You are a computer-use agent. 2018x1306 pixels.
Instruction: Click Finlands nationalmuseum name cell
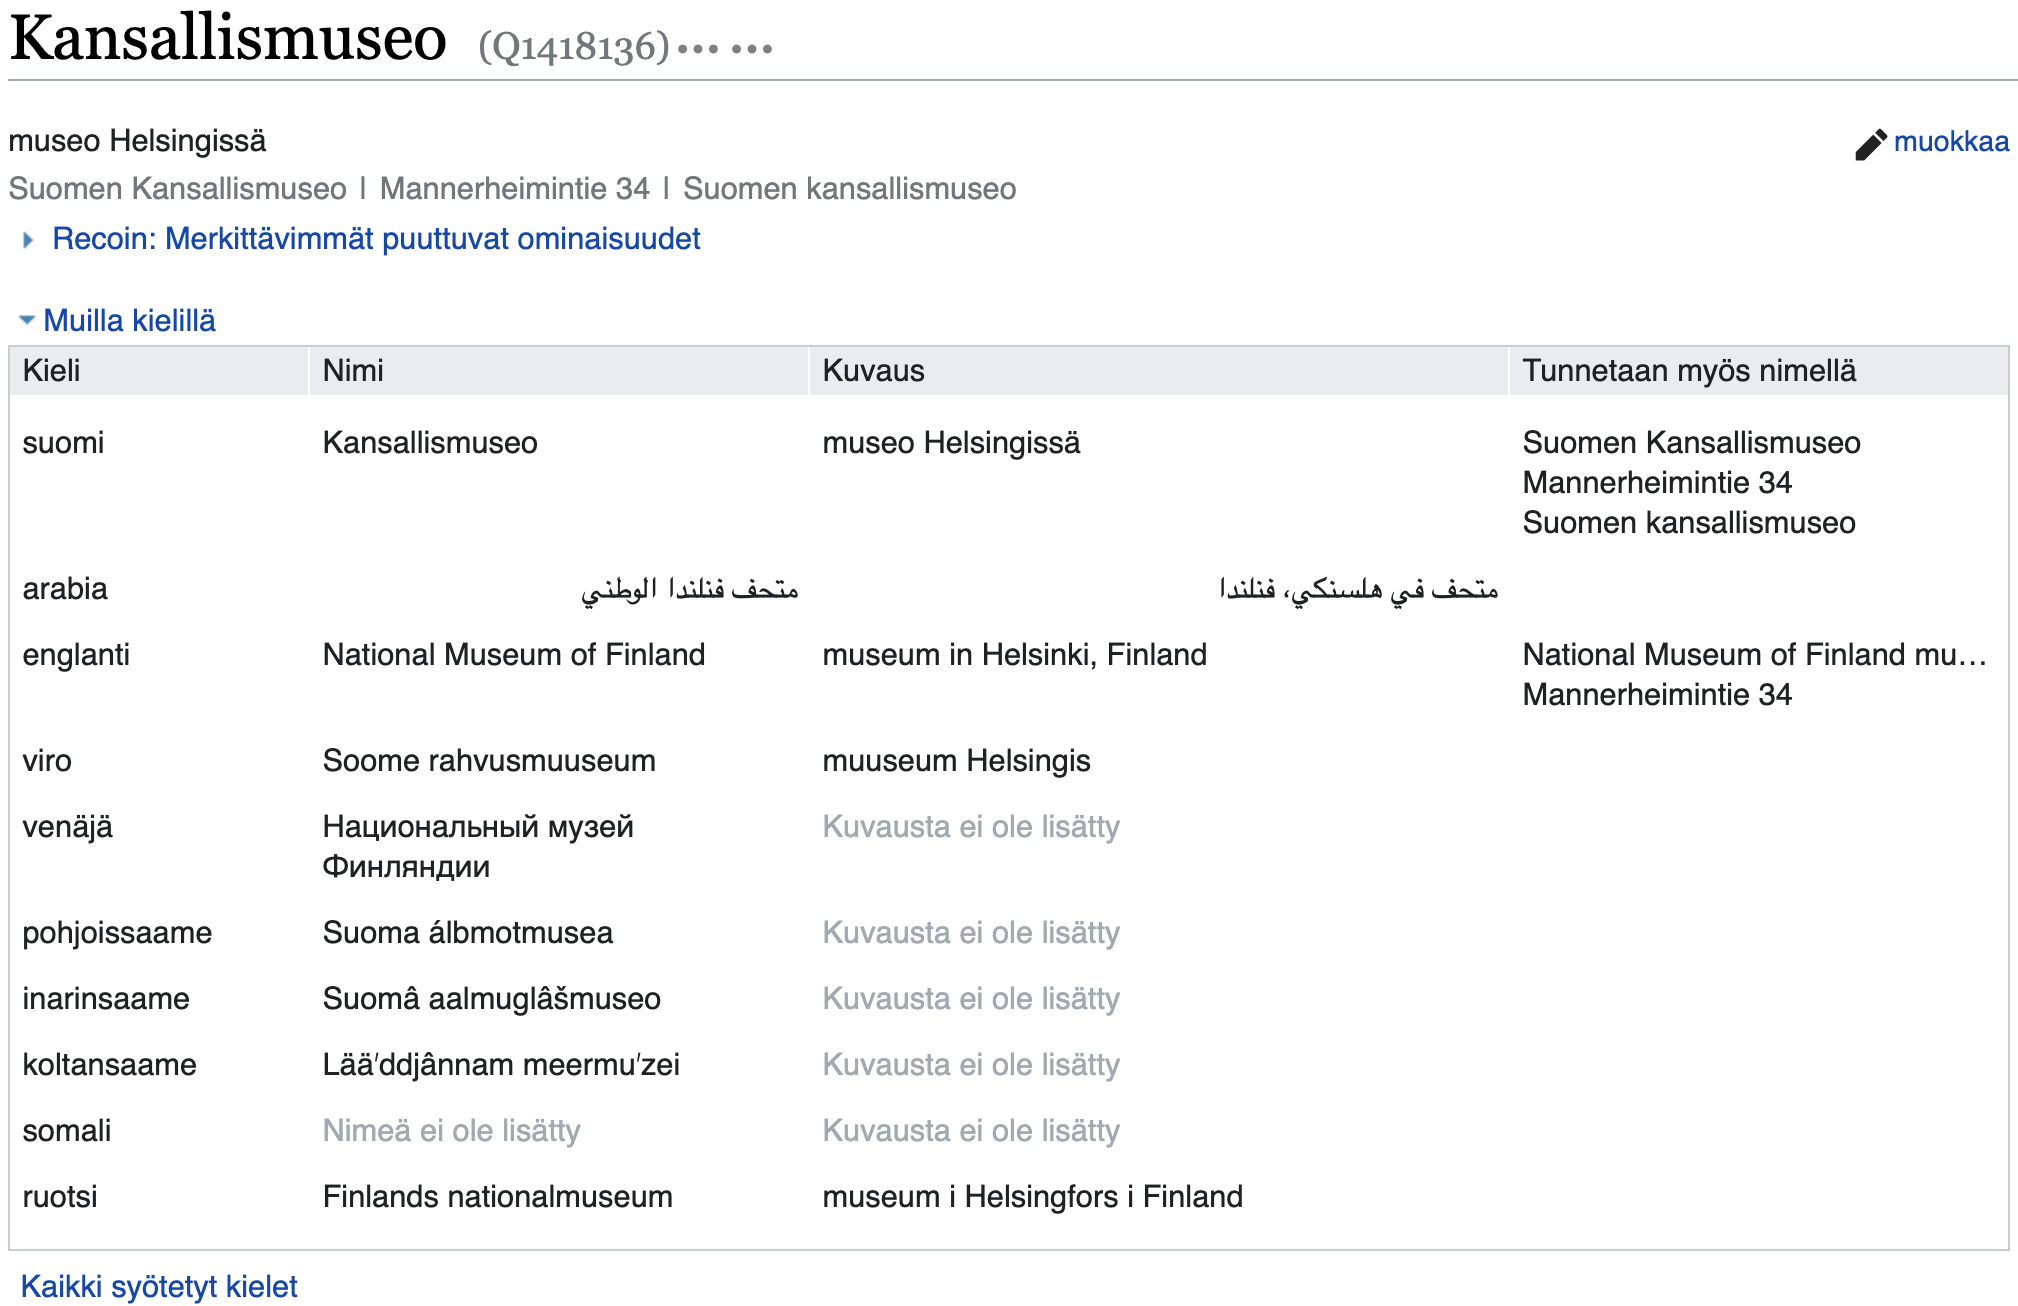tap(498, 1197)
